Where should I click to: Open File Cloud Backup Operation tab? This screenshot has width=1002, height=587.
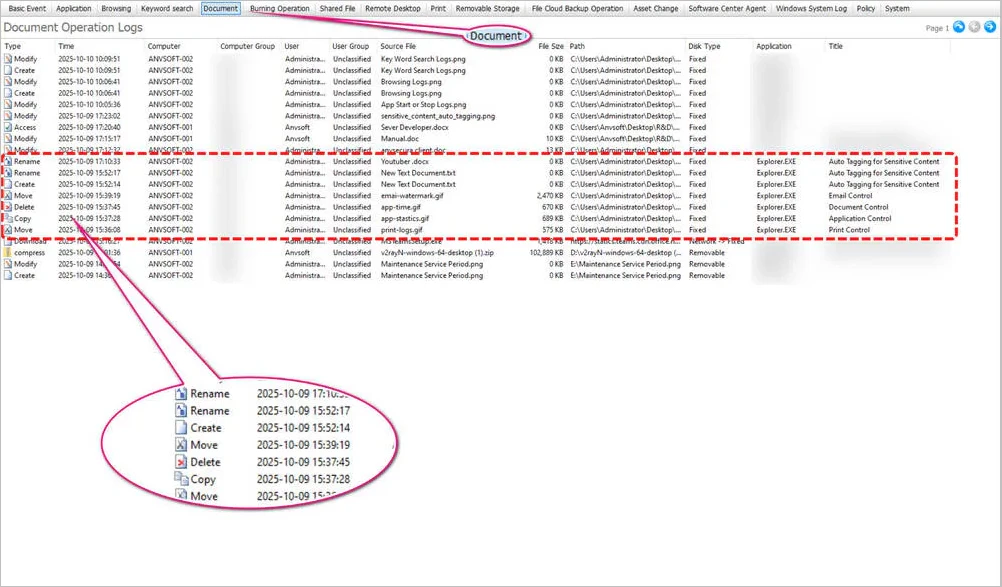click(577, 8)
